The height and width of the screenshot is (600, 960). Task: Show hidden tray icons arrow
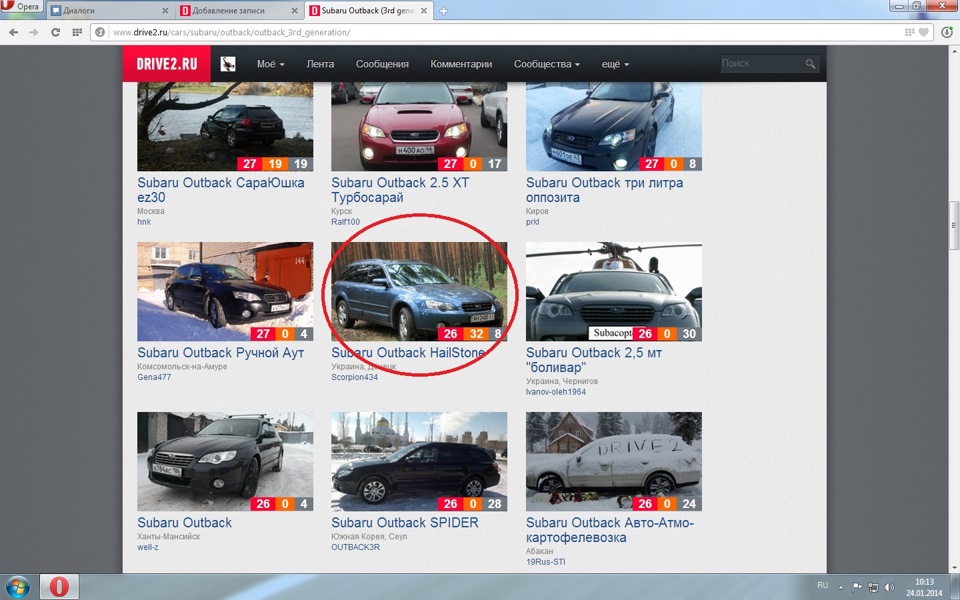coord(841,587)
